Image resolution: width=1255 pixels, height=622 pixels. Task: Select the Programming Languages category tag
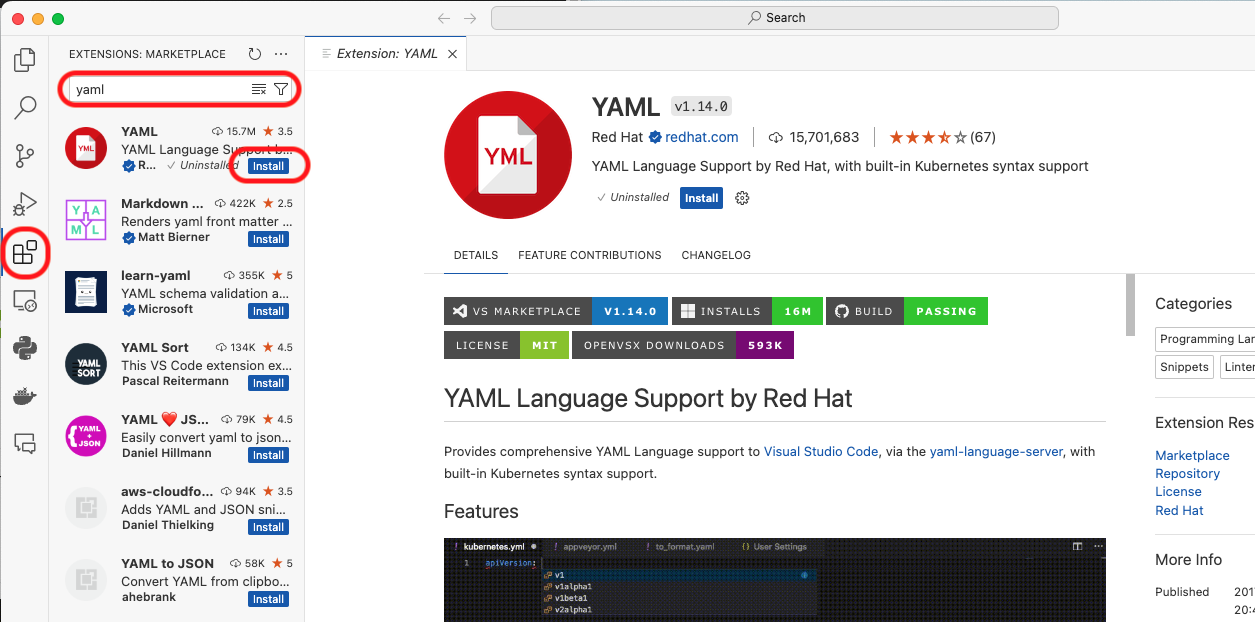click(x=1205, y=339)
